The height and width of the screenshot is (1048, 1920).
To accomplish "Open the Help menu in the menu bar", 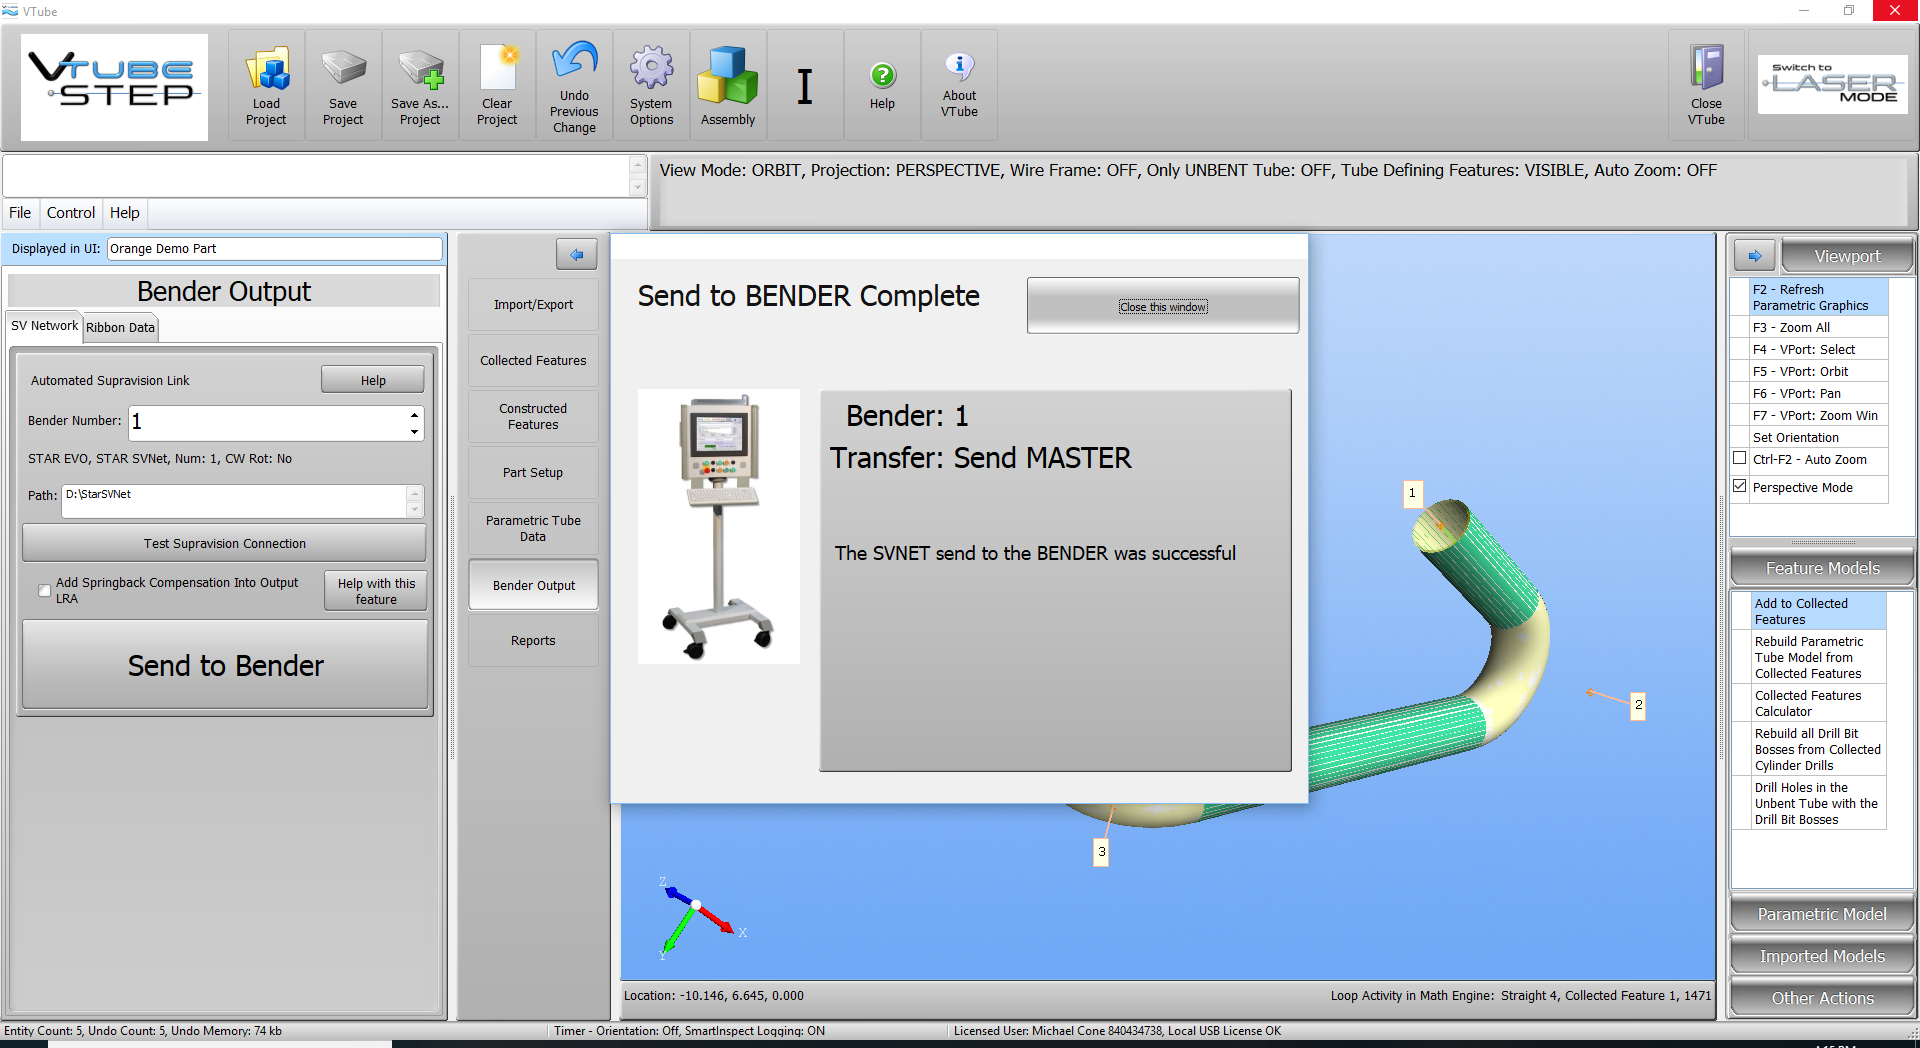I will [x=125, y=213].
